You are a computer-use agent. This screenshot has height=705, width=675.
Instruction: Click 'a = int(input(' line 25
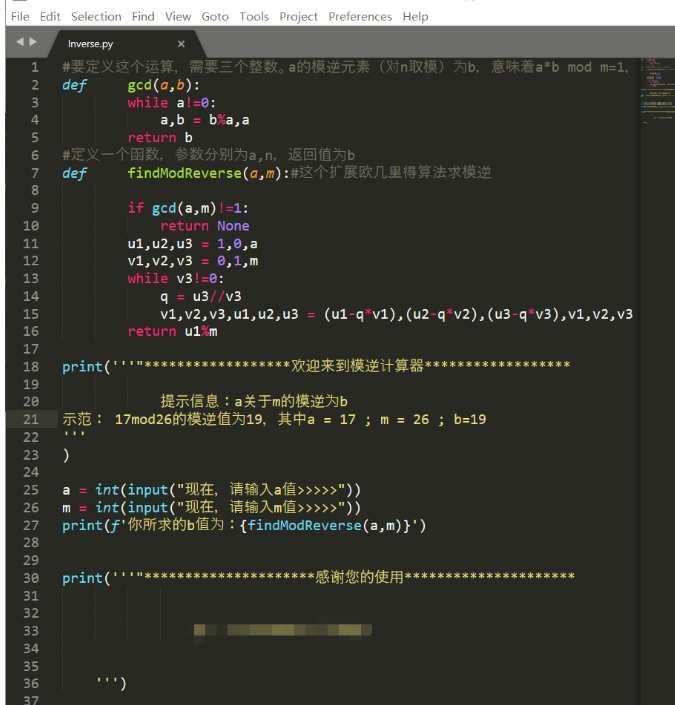click(212, 490)
